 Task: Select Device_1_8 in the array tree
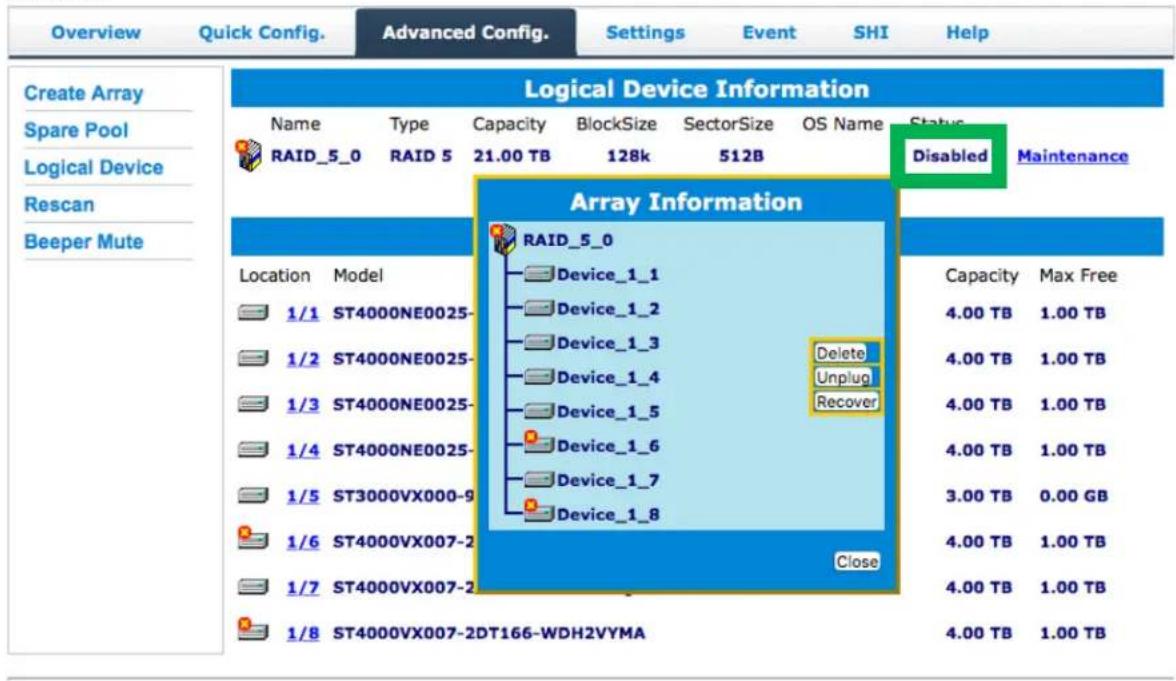click(608, 514)
